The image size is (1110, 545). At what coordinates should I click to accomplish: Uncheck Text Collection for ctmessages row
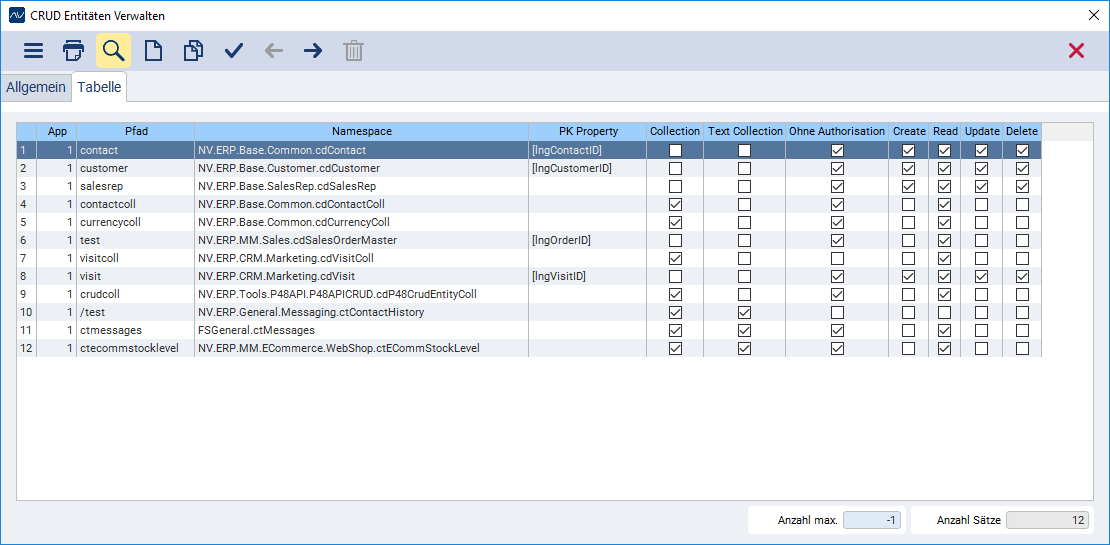pyautogui.click(x=745, y=331)
